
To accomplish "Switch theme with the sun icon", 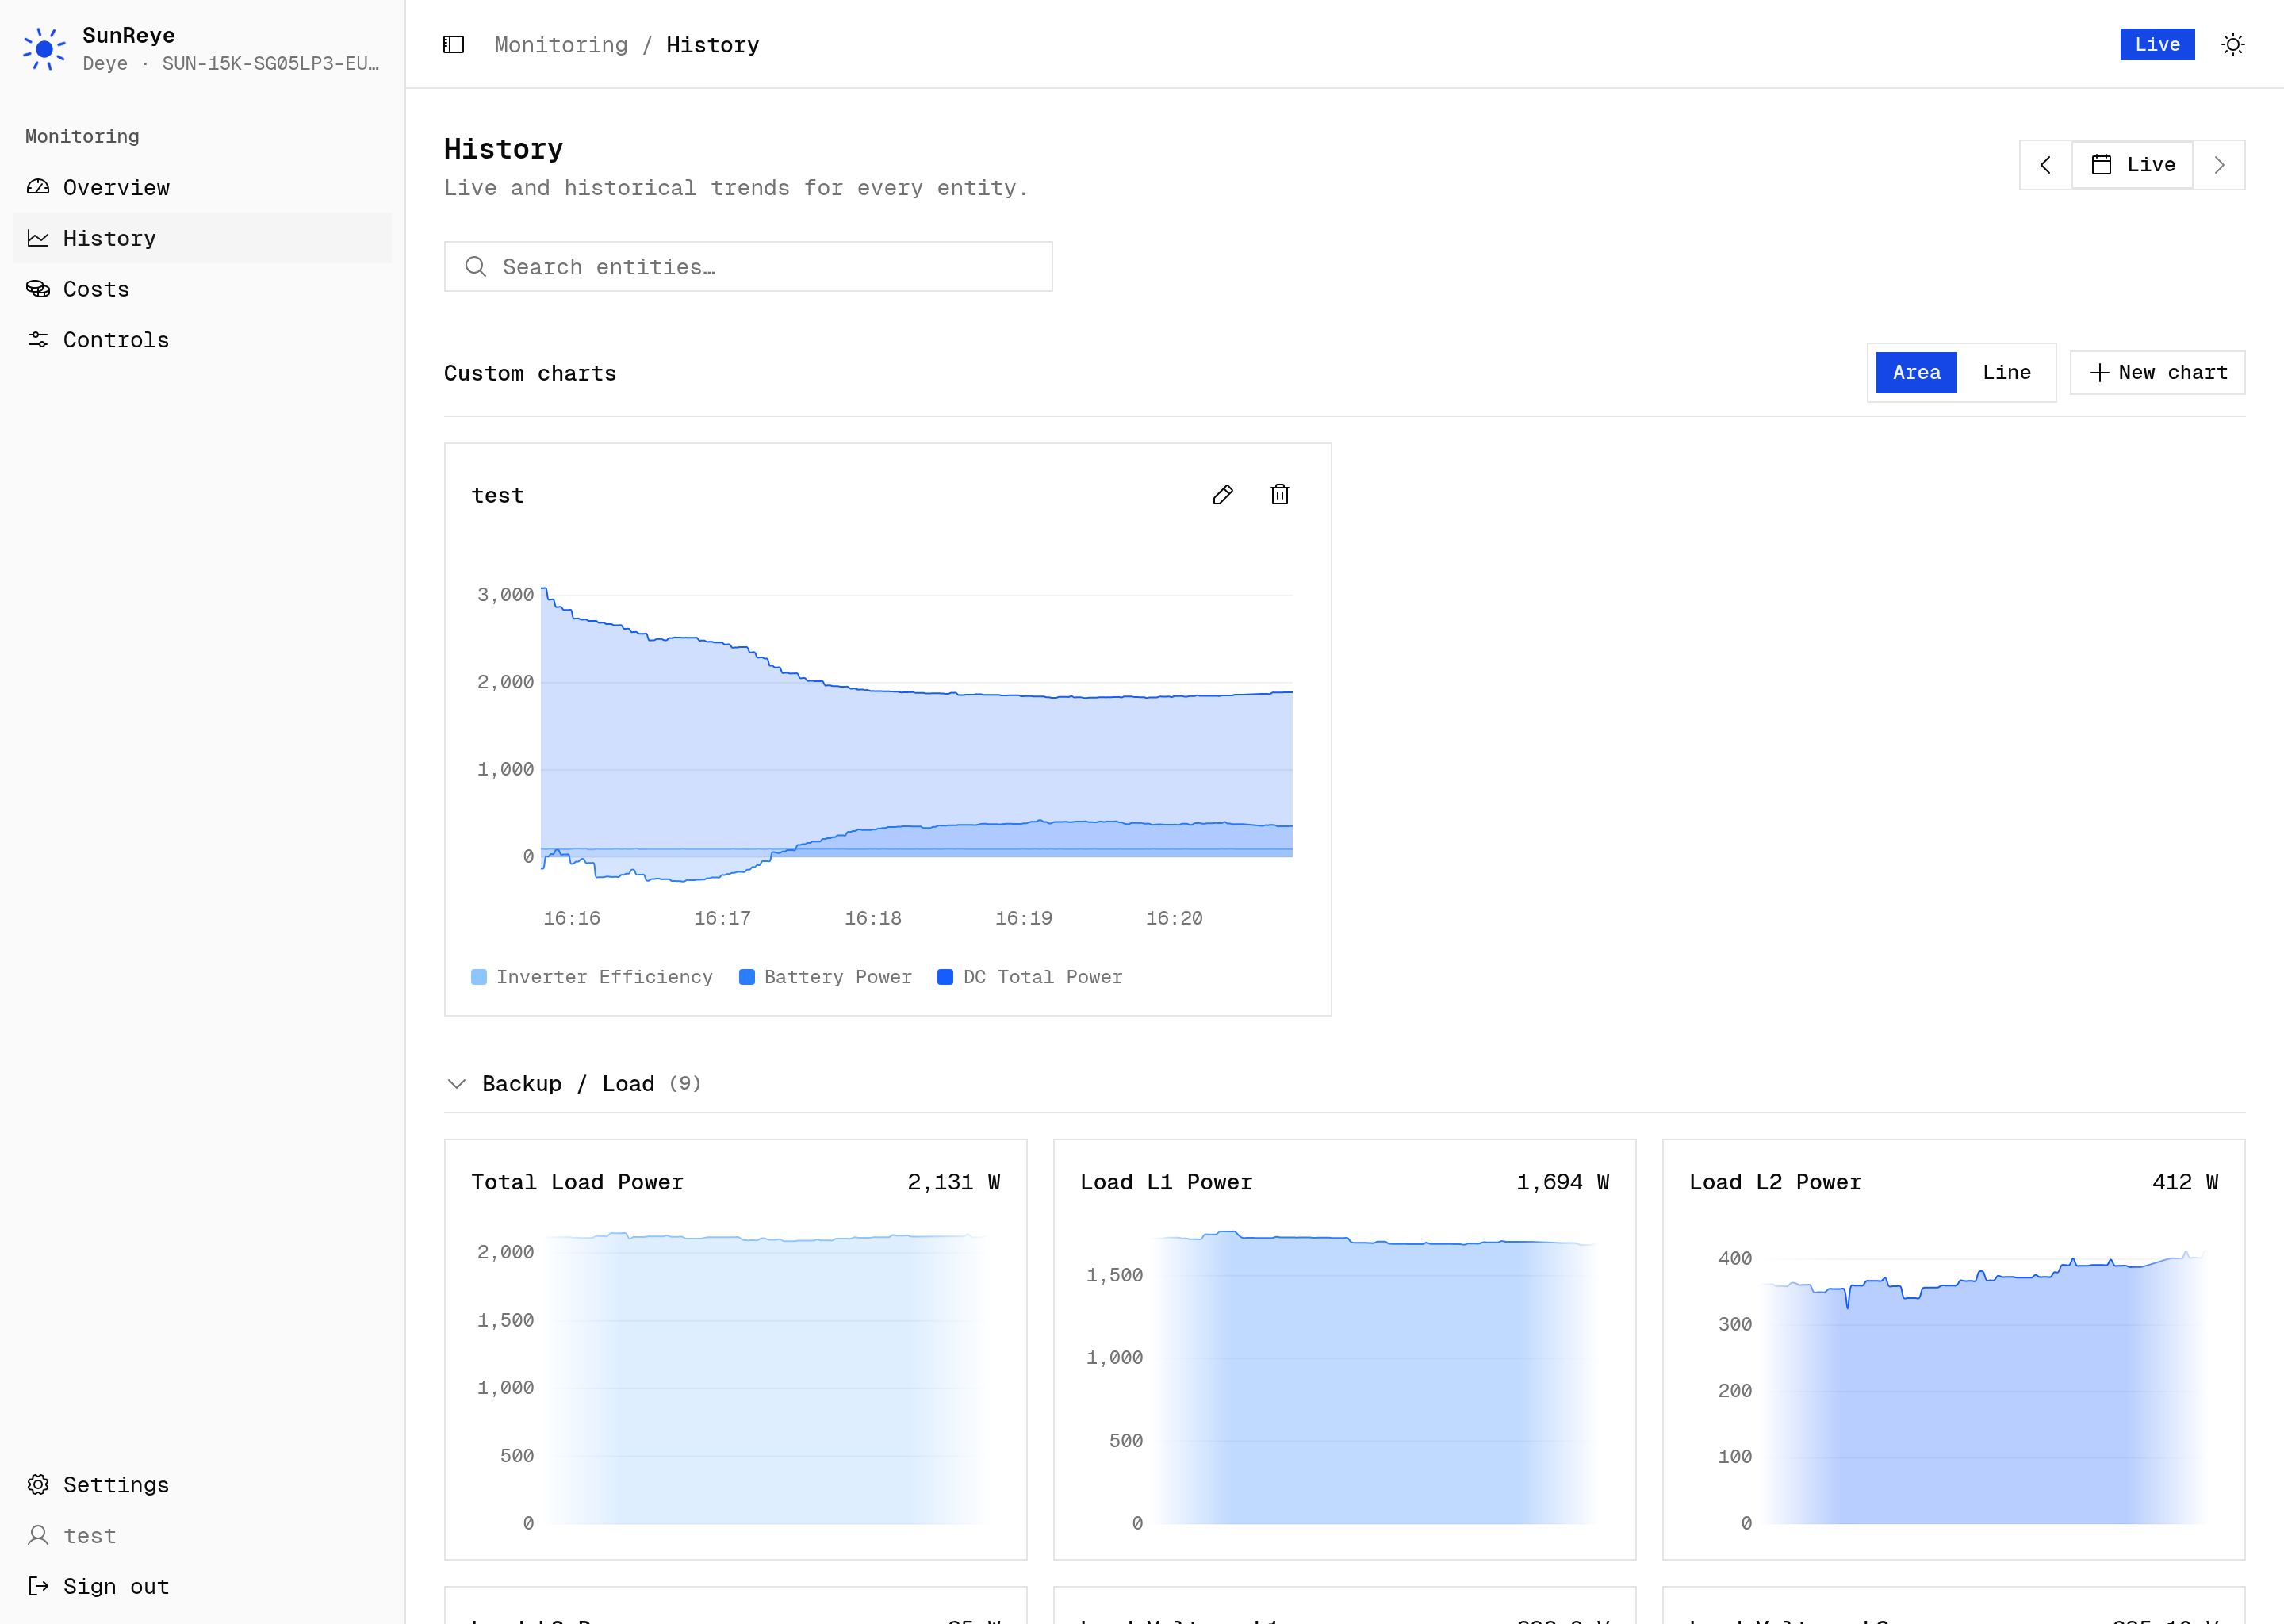I will point(2233,45).
